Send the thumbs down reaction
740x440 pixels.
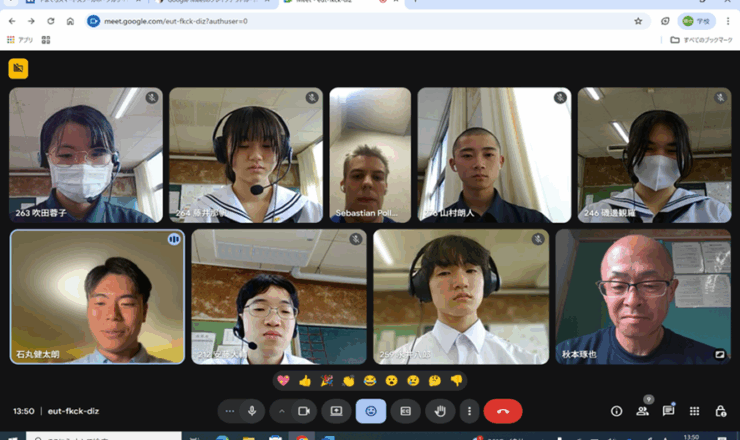pos(456,381)
